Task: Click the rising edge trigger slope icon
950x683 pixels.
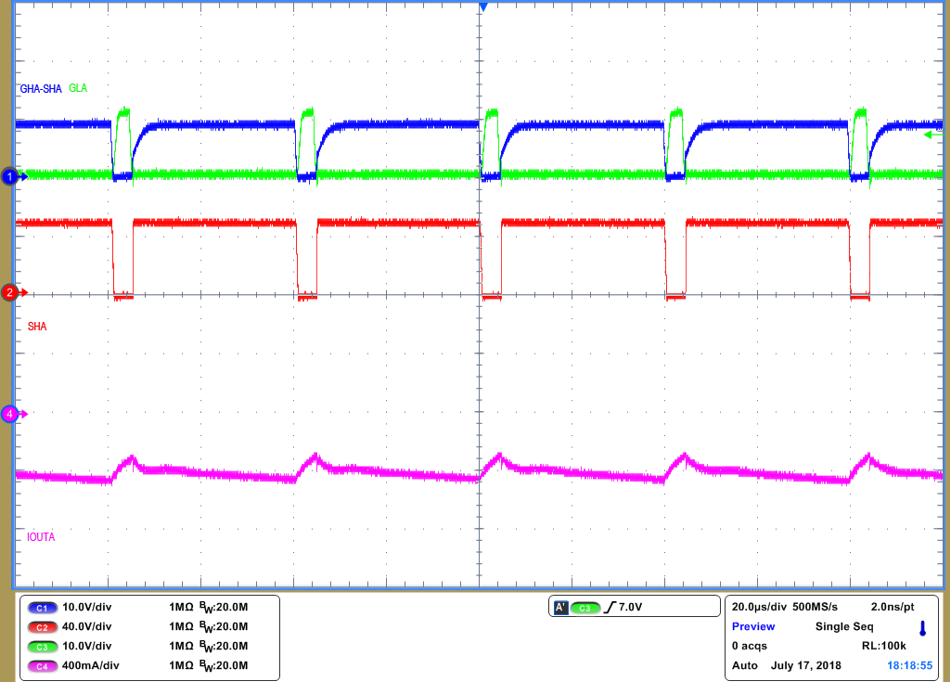Action: [x=612, y=605]
